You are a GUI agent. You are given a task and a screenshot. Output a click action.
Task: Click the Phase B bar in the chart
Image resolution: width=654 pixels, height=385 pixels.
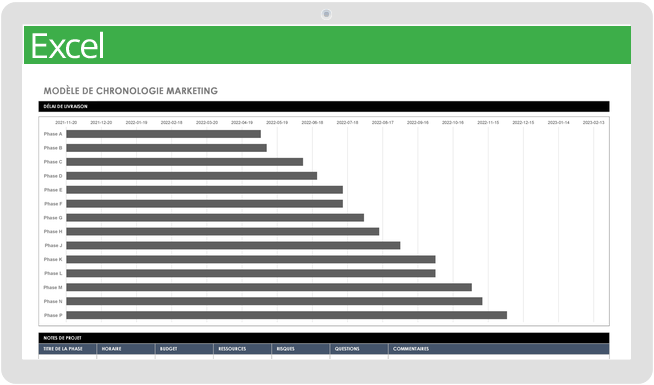(x=166, y=148)
